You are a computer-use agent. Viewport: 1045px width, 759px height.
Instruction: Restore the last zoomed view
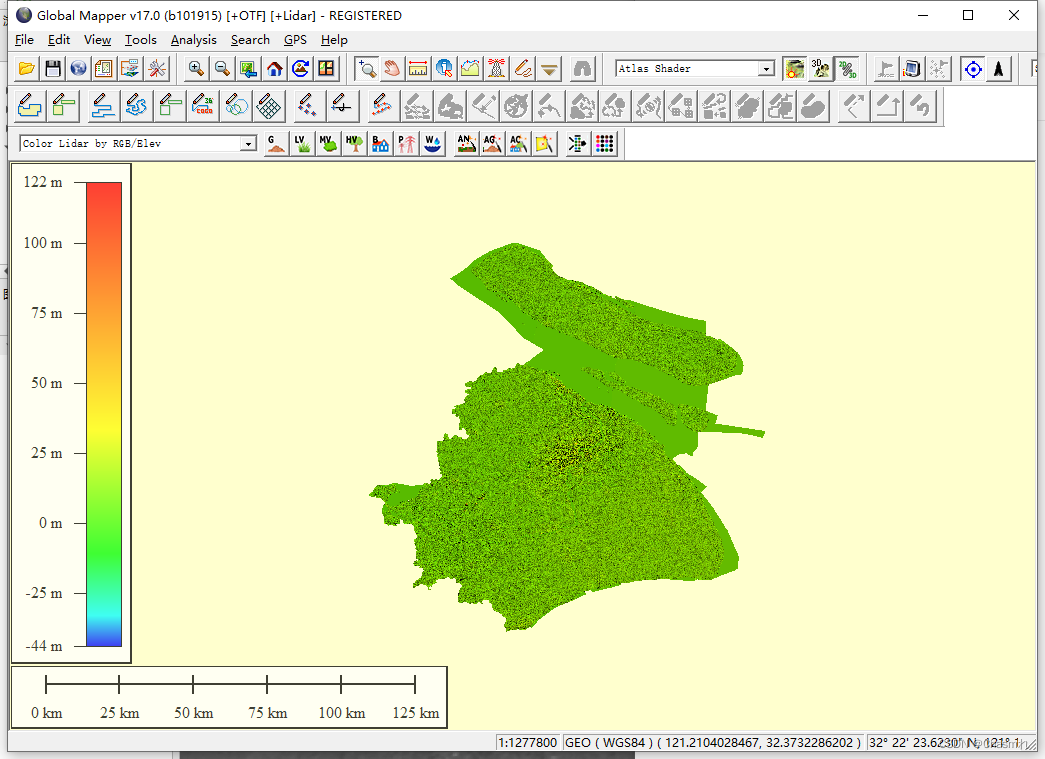[x=248, y=69]
